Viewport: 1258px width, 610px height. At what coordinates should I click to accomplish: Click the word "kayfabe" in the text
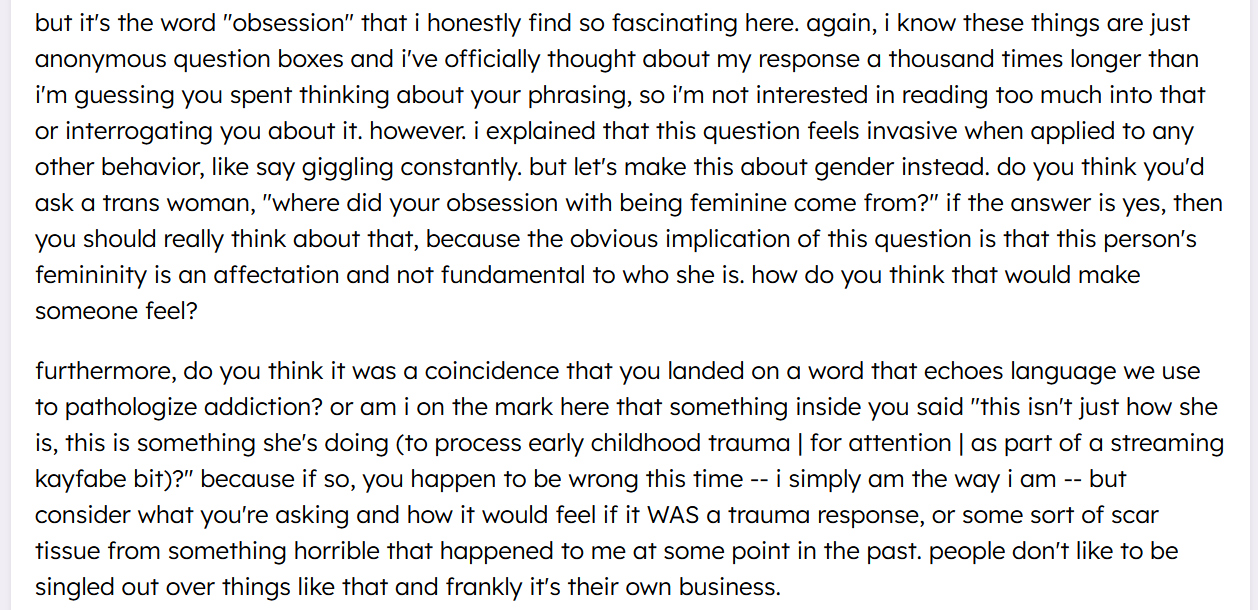80,479
